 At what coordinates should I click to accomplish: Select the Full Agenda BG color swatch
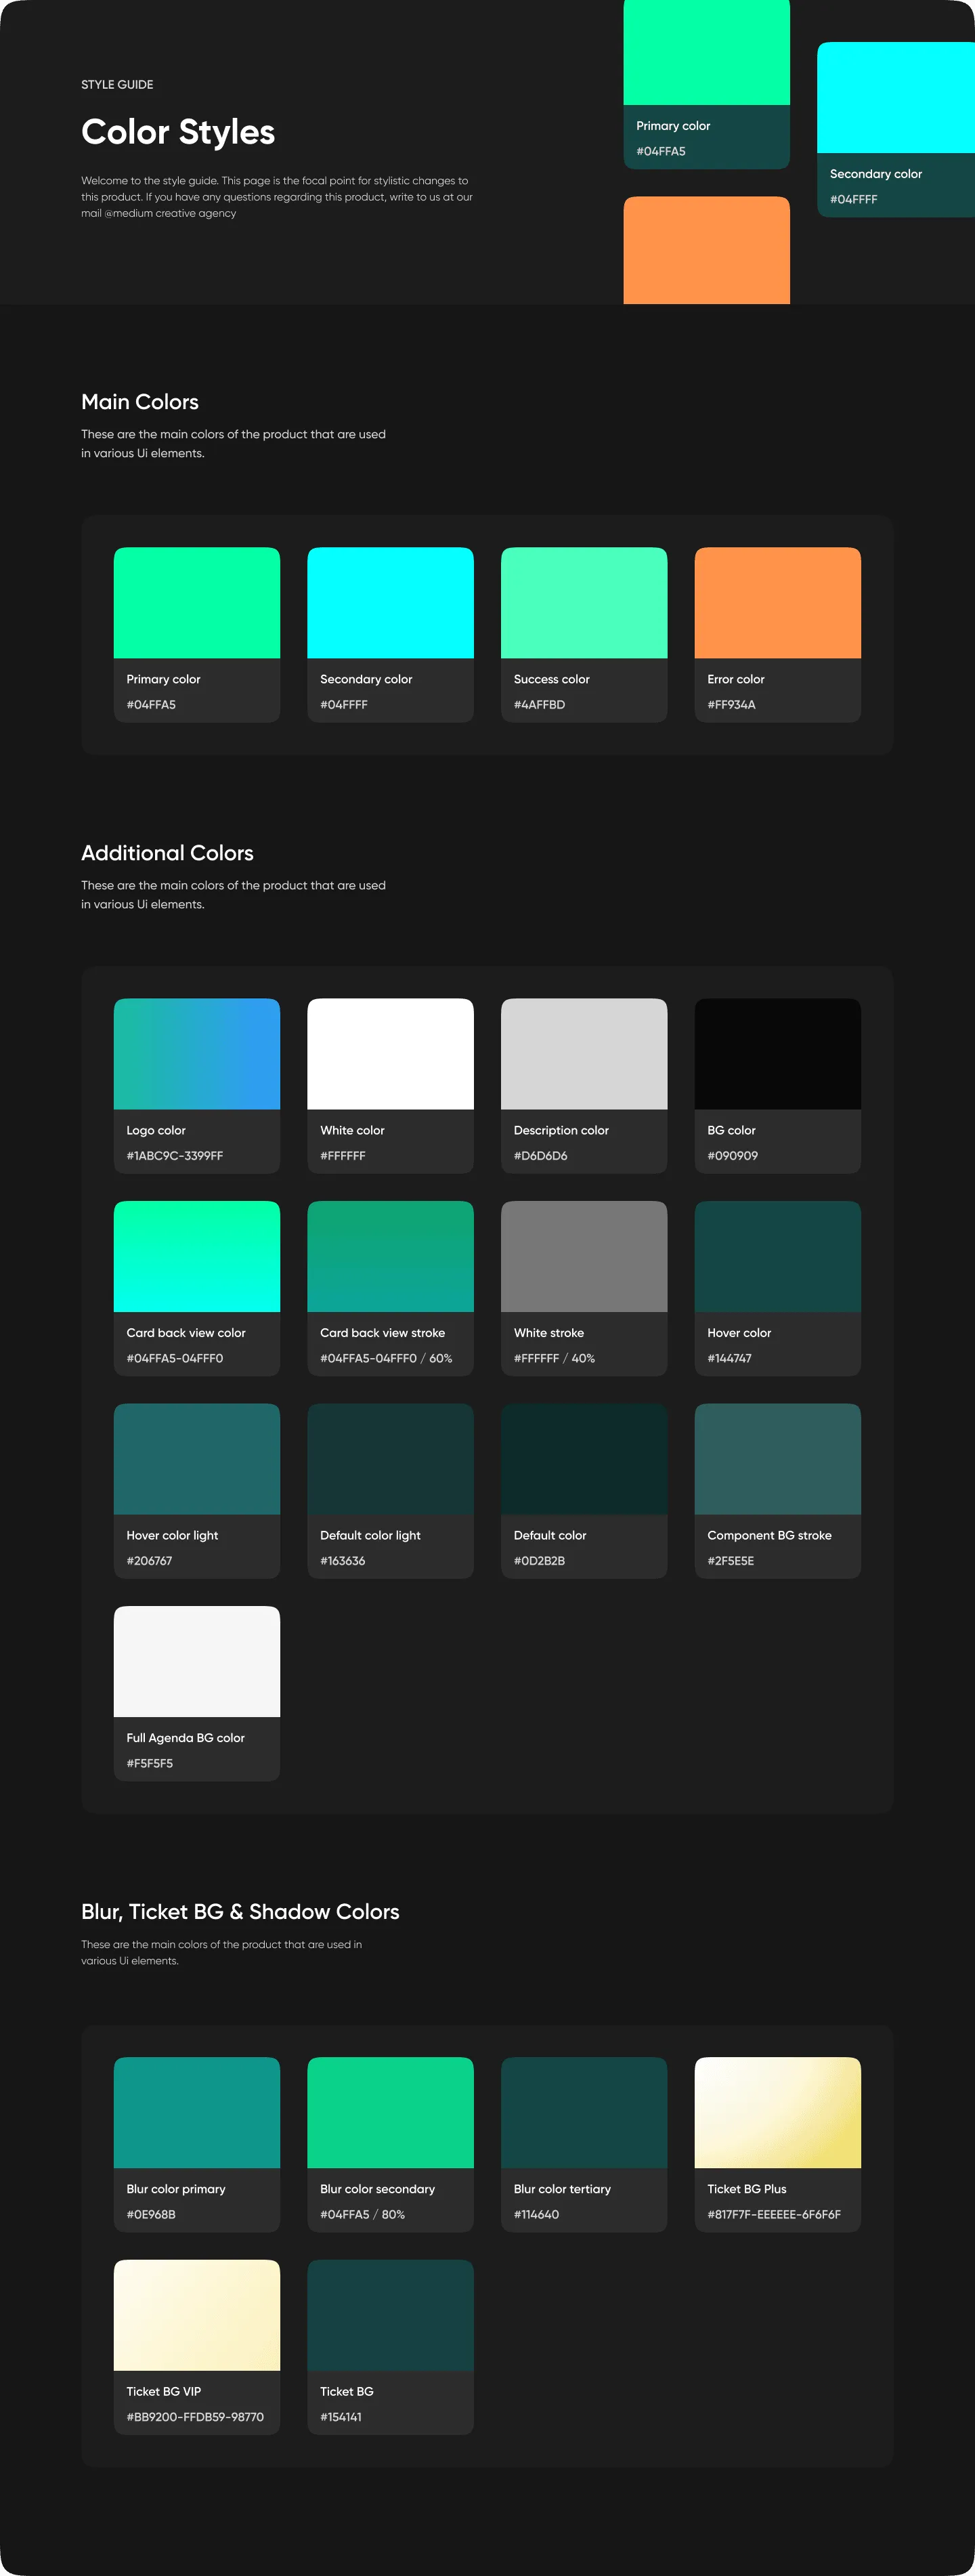tap(196, 1662)
